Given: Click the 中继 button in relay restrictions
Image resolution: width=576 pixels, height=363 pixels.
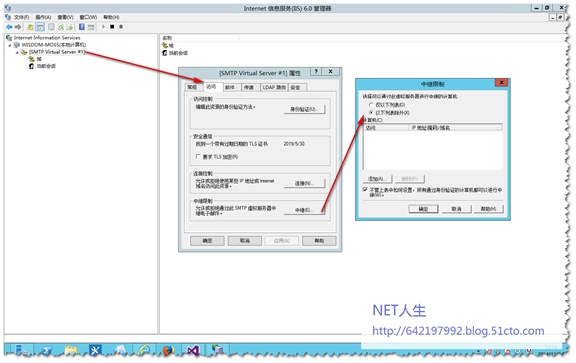Looking at the screenshot, I should click(304, 210).
